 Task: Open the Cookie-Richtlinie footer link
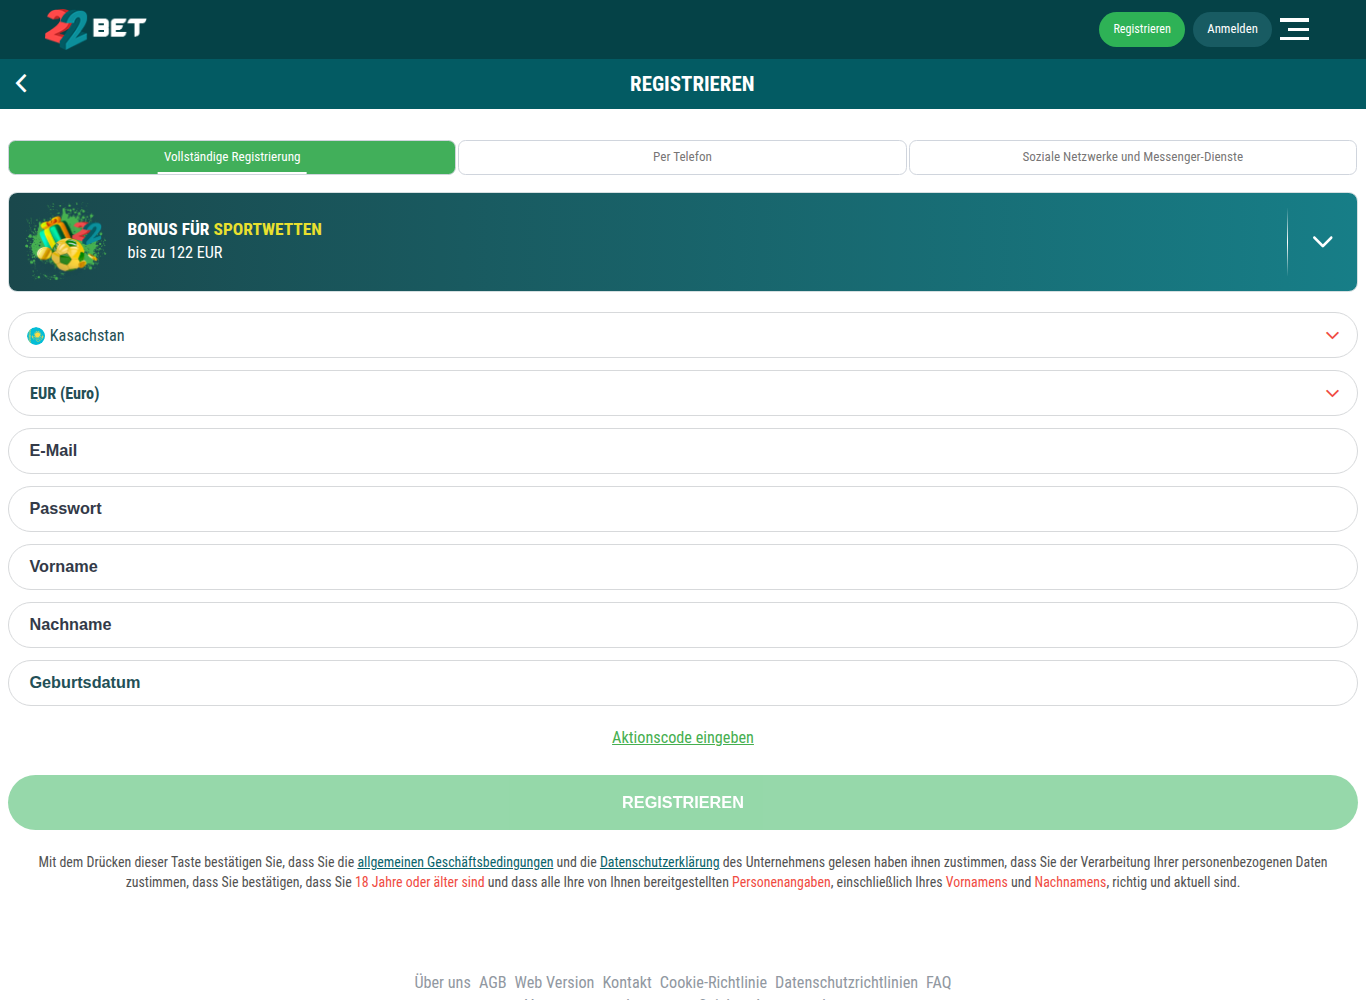click(x=713, y=982)
